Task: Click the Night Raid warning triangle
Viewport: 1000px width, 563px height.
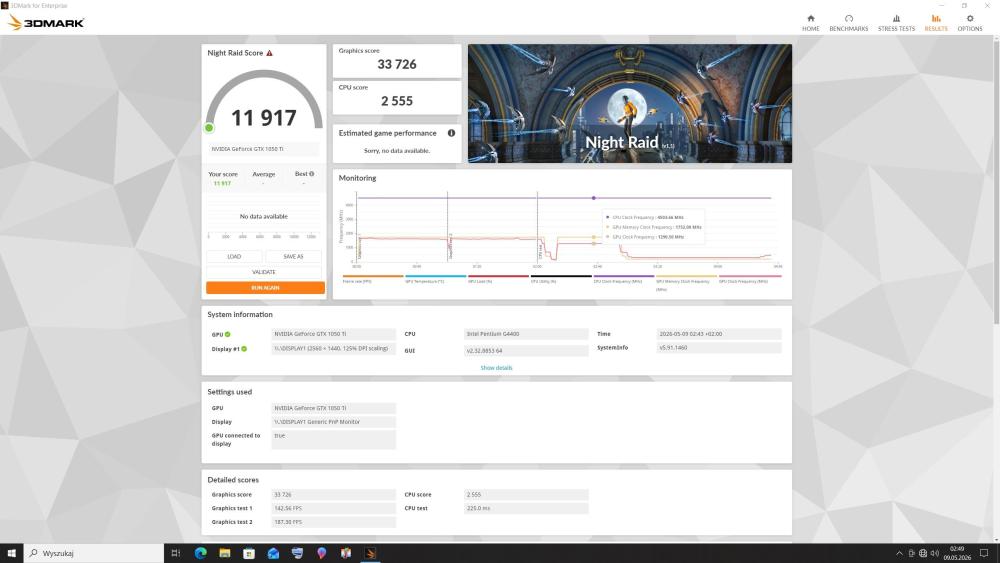Action: coord(269,53)
